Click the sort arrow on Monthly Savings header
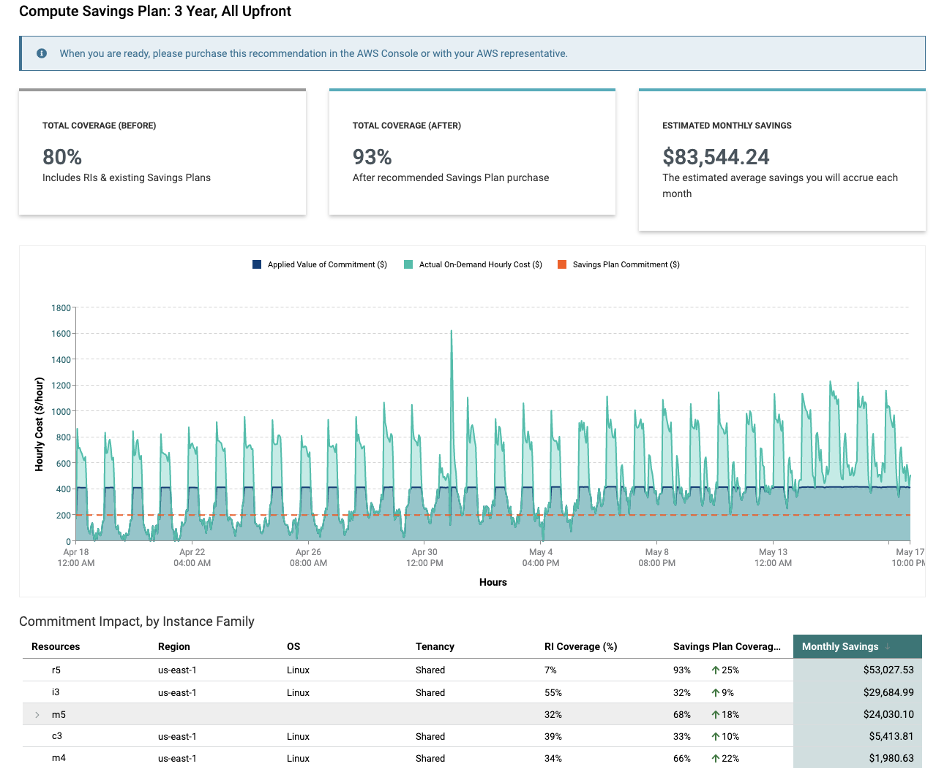 888,647
